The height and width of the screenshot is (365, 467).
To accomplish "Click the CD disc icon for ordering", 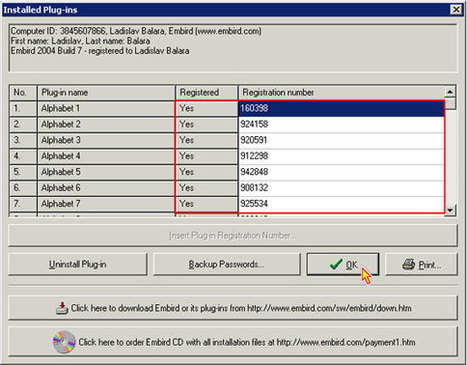I will (x=64, y=342).
